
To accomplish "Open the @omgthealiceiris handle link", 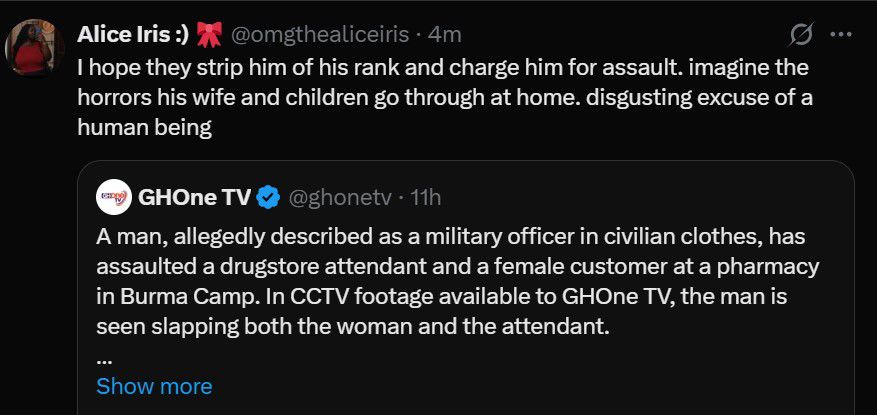I will pos(320,35).
